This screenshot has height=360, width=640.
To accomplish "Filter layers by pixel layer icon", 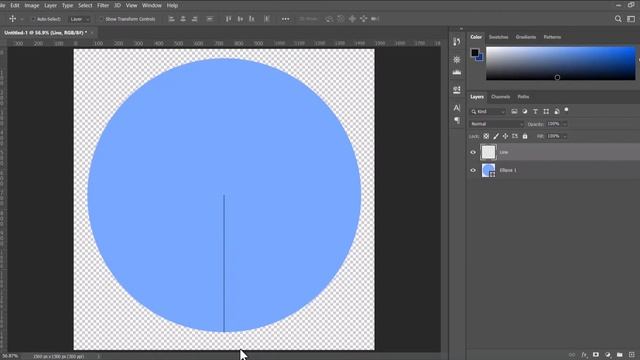I will point(514,111).
